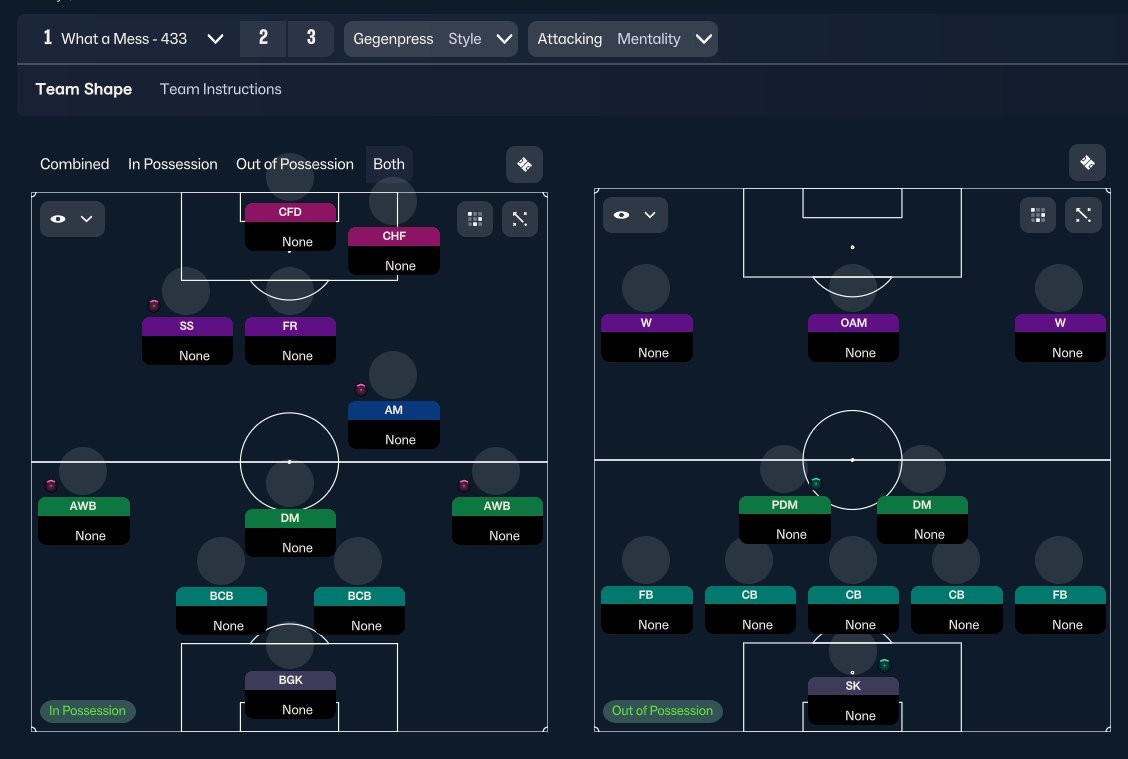Select the CHF forward position card

(394, 250)
